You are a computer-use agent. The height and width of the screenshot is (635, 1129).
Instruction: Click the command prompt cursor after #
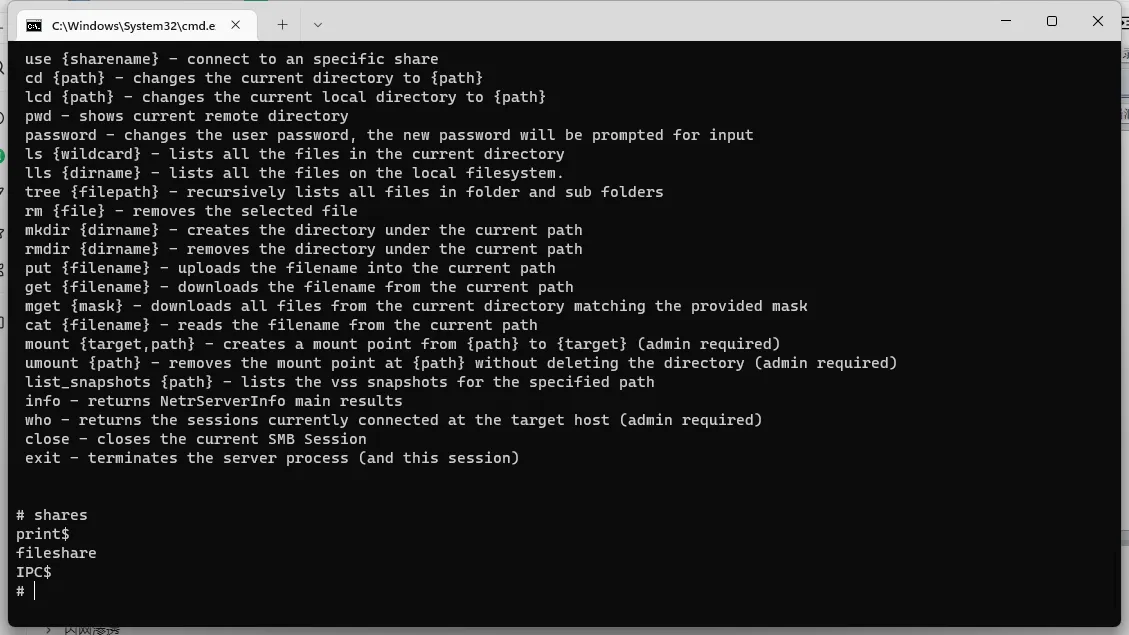(34, 591)
